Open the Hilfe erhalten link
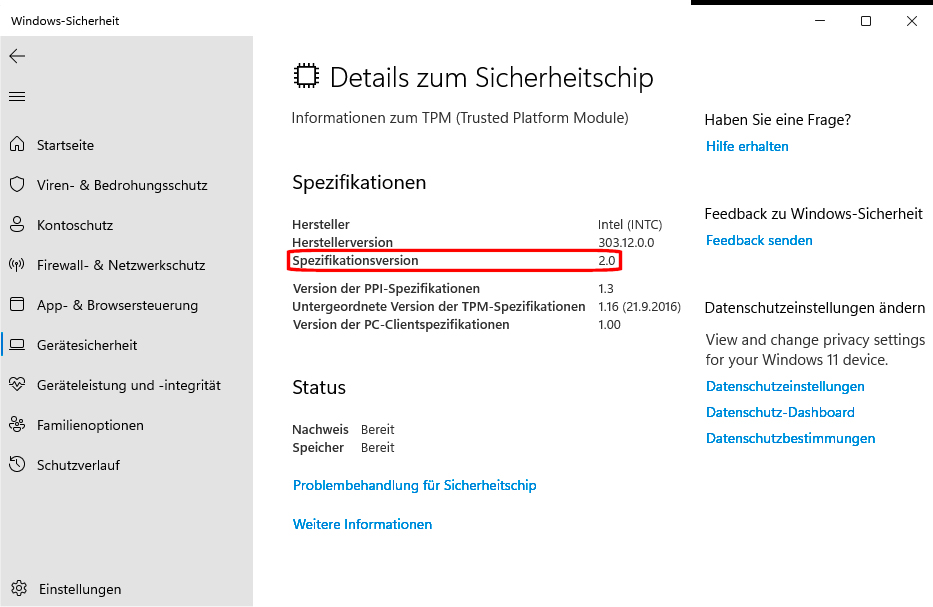Viewport: 933px width, 607px height. click(x=747, y=146)
